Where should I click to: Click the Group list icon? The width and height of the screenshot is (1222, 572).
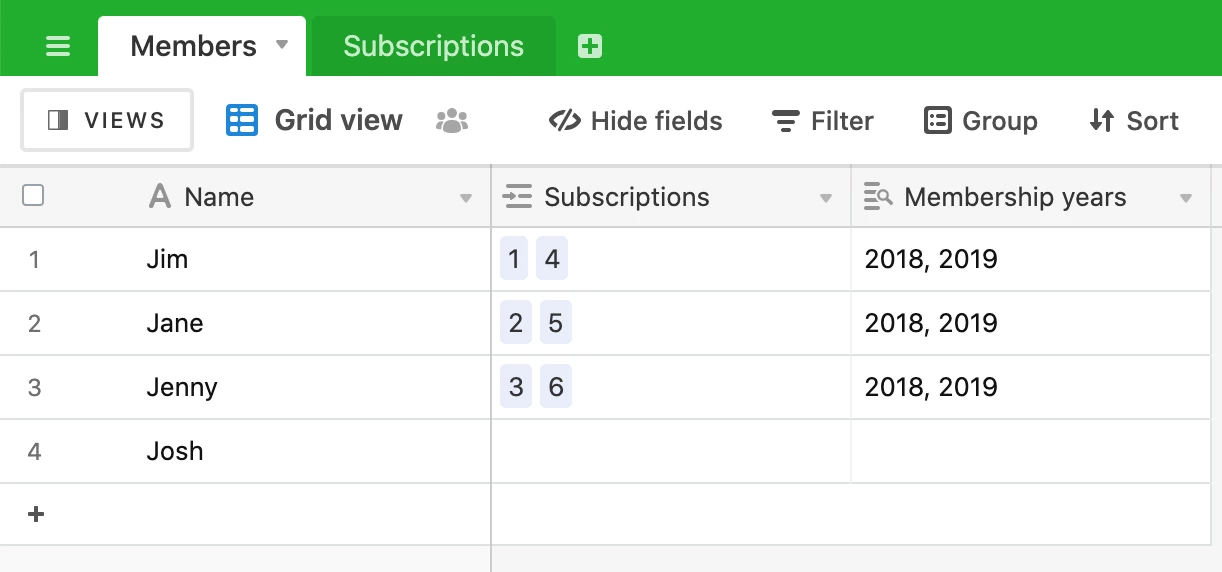(x=937, y=121)
